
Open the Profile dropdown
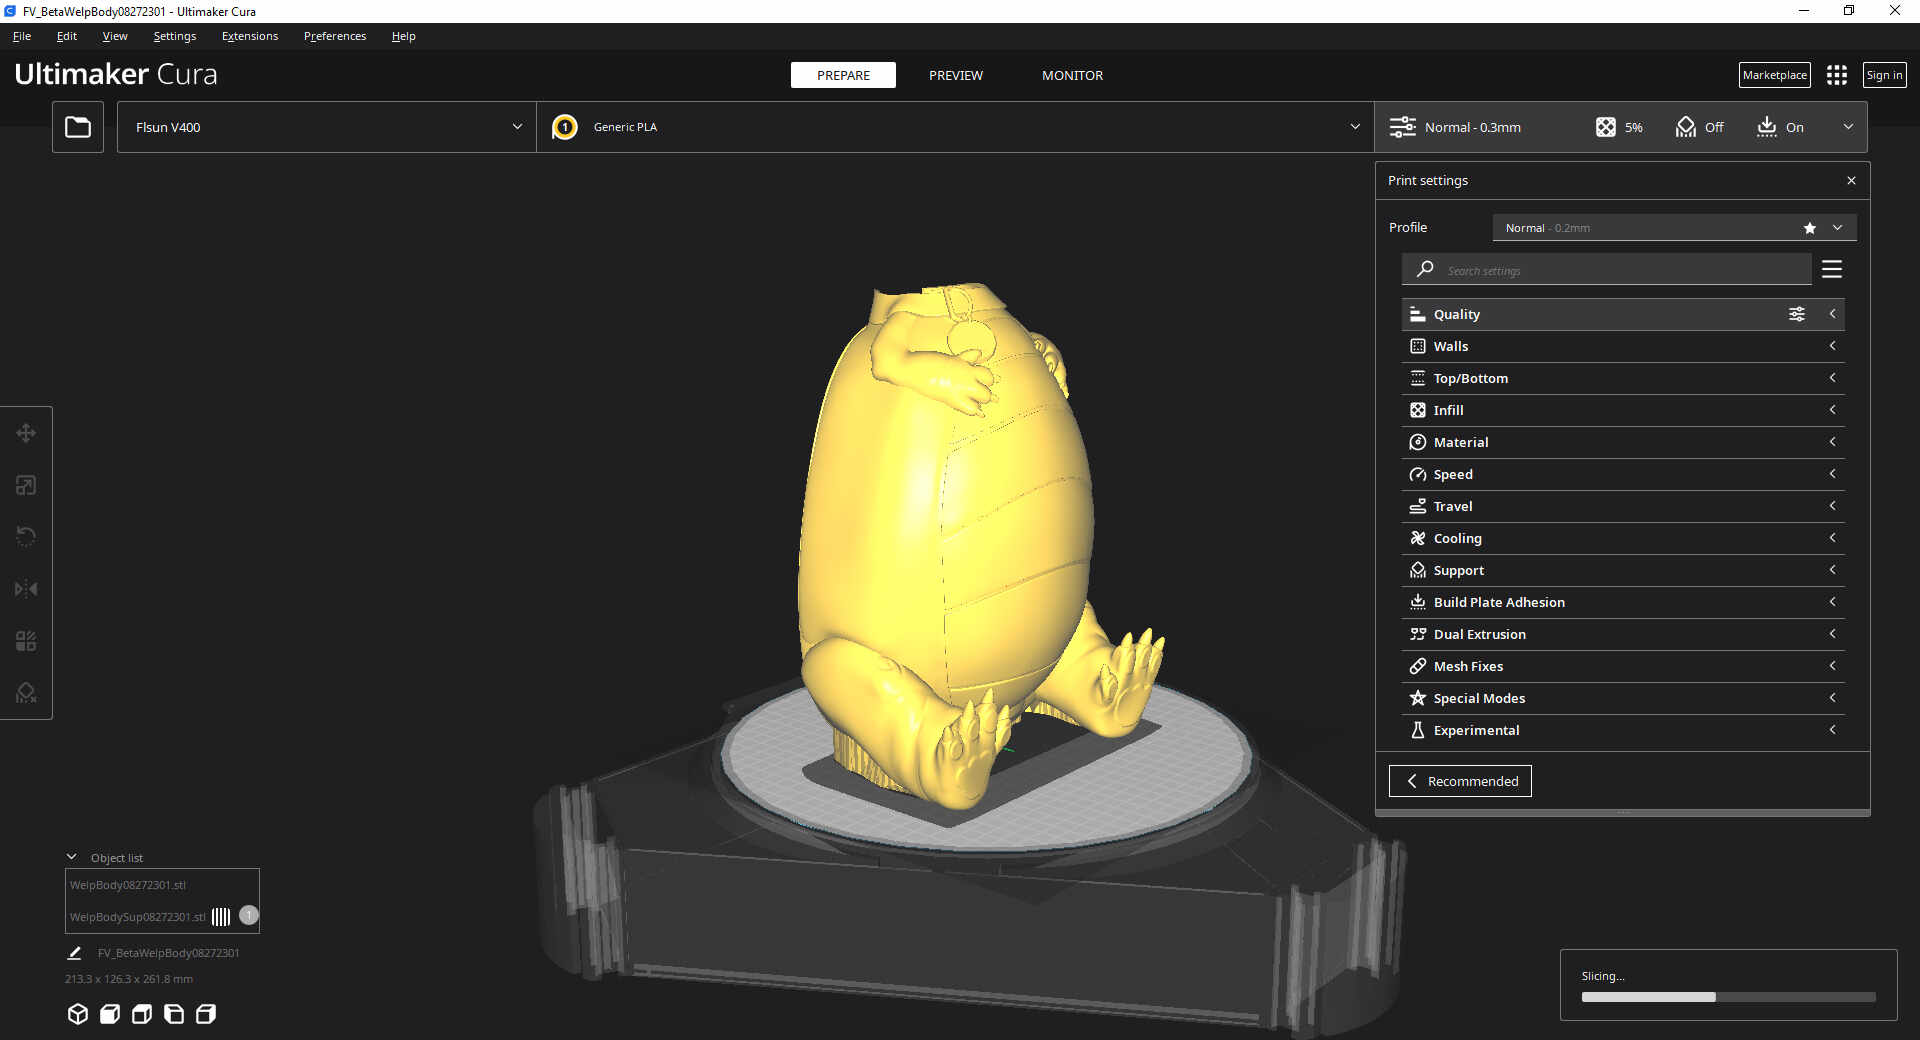[x=1674, y=228]
